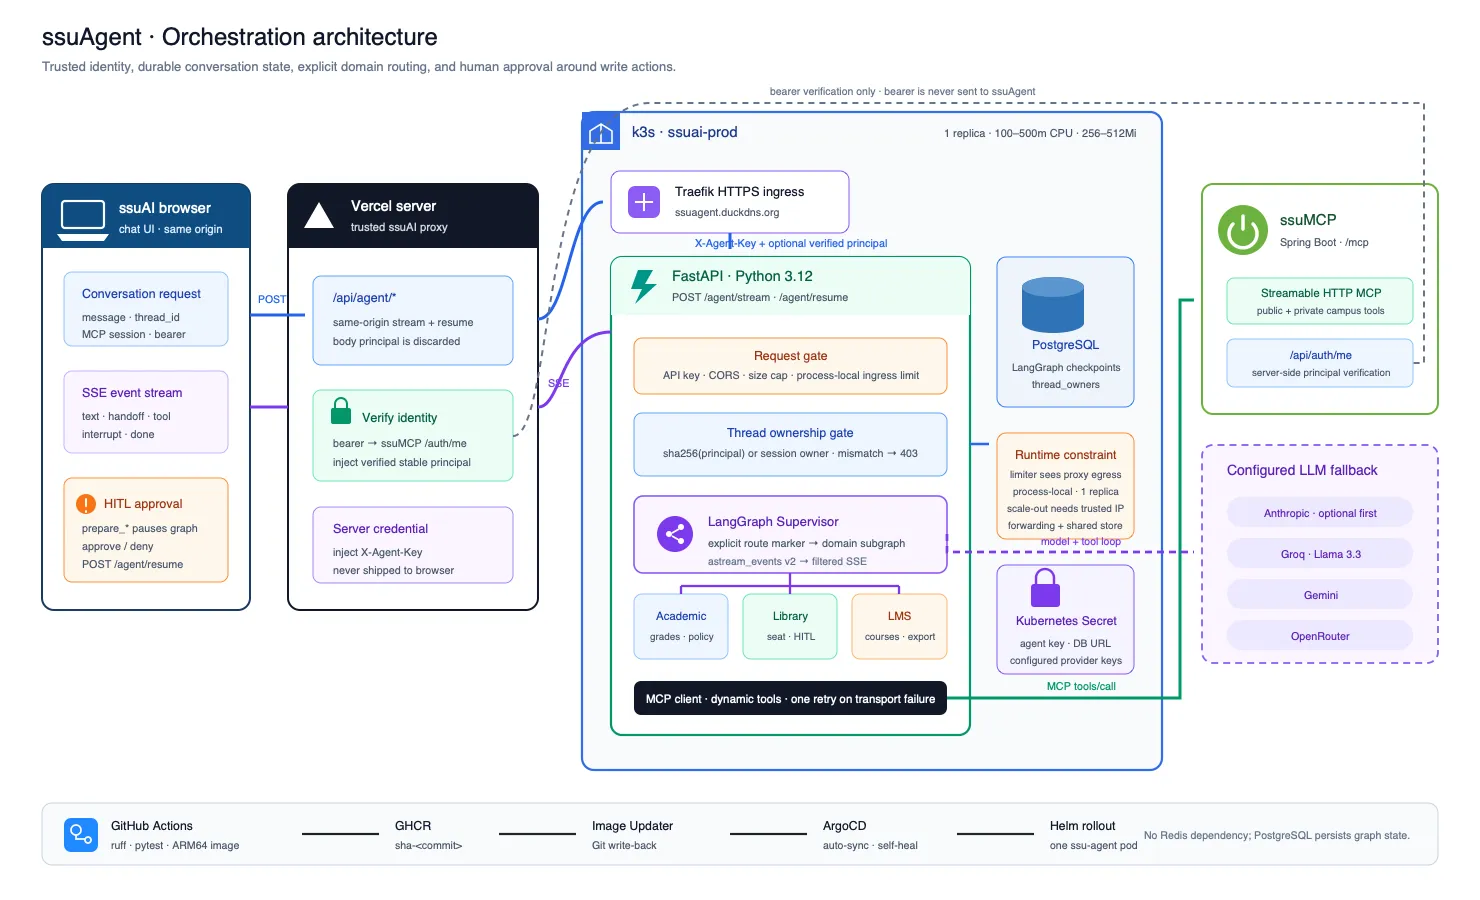The image size is (1480, 900).
Task: Click the PostgreSQL database cylinder icon
Action: 1053,305
